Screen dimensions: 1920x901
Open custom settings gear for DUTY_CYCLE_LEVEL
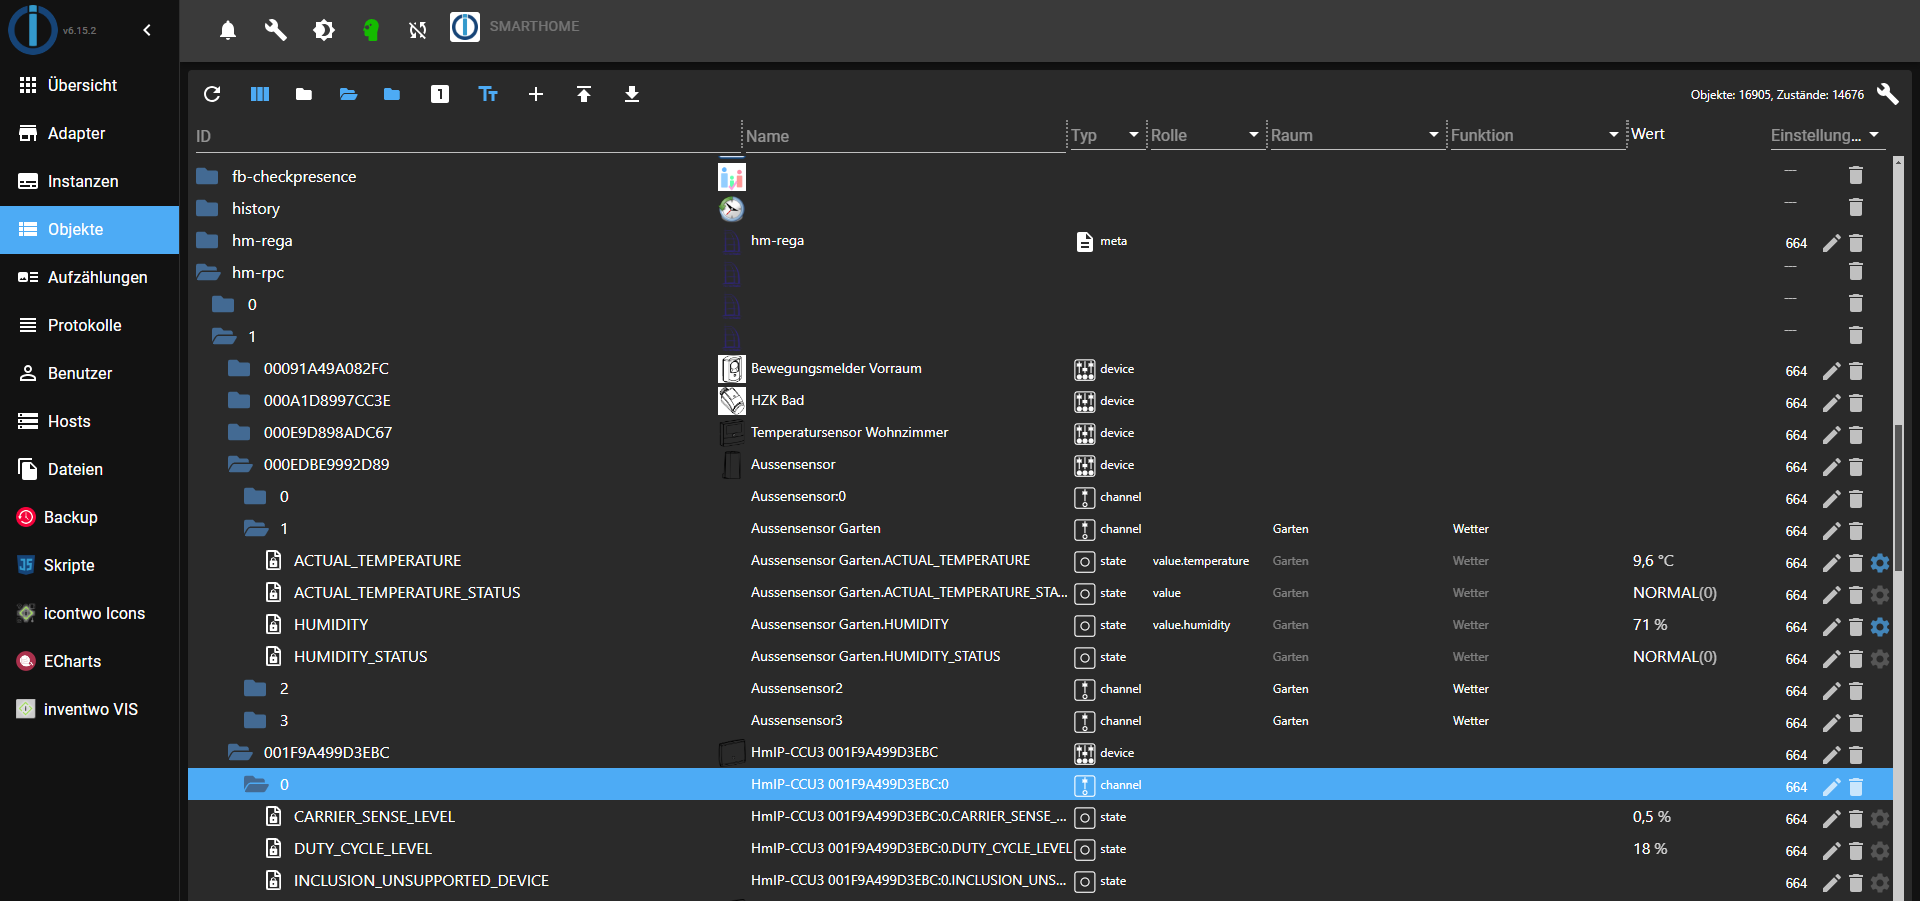[1880, 851]
